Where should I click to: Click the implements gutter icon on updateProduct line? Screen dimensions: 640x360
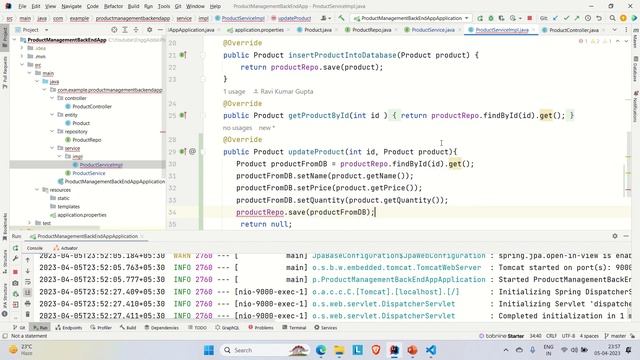click(183, 151)
